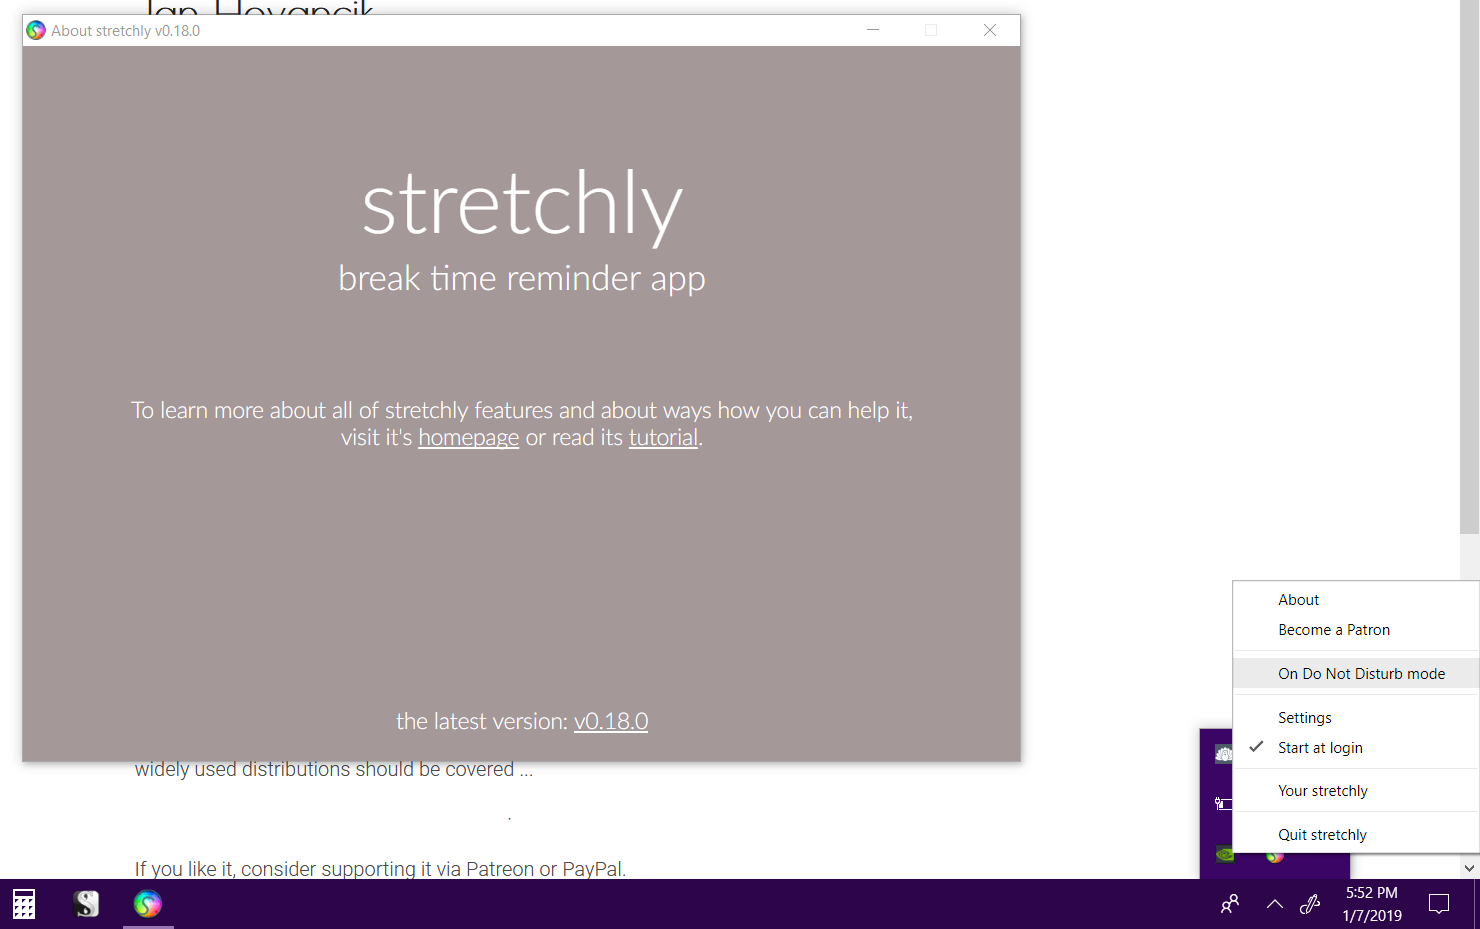
Task: Collapse the hidden tray icons chevron
Action: [1274, 904]
